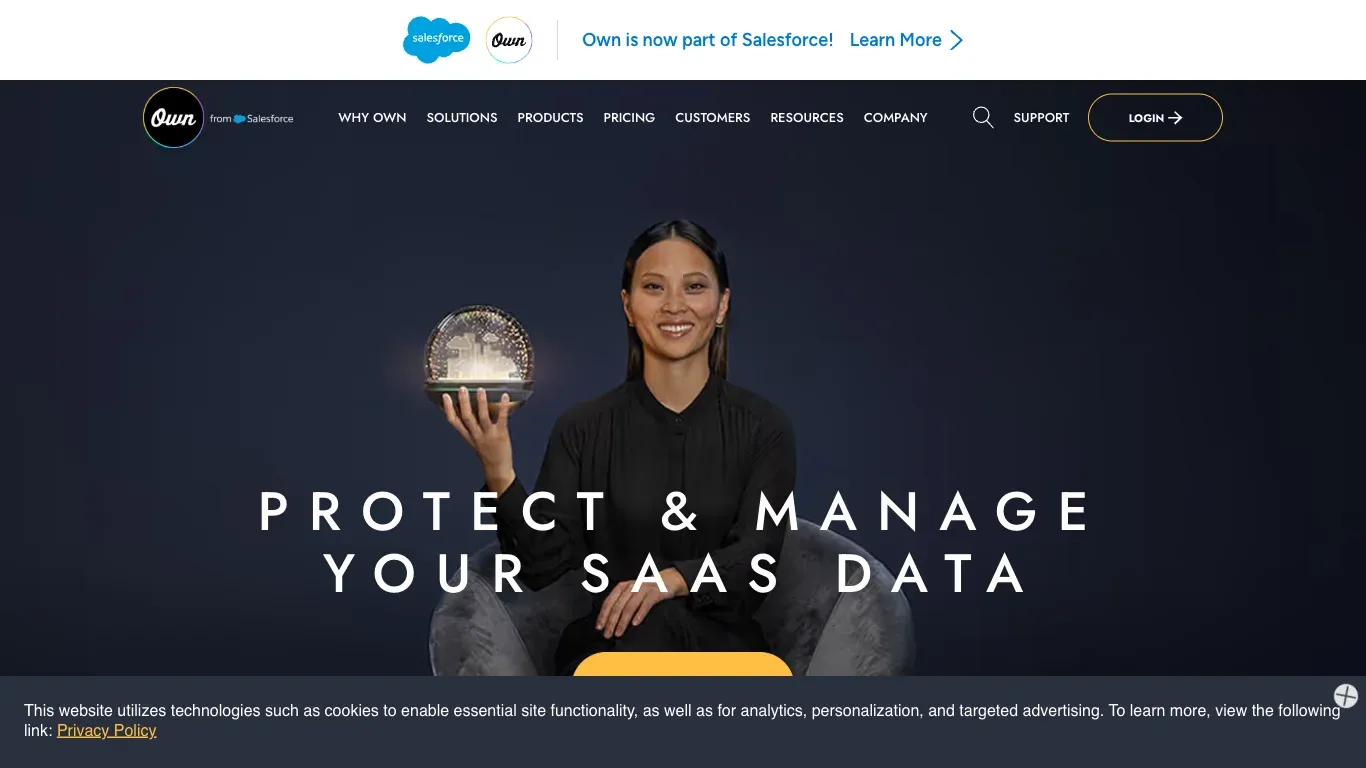Click the round Own logo in top banner
1366x768 pixels.
pos(509,40)
